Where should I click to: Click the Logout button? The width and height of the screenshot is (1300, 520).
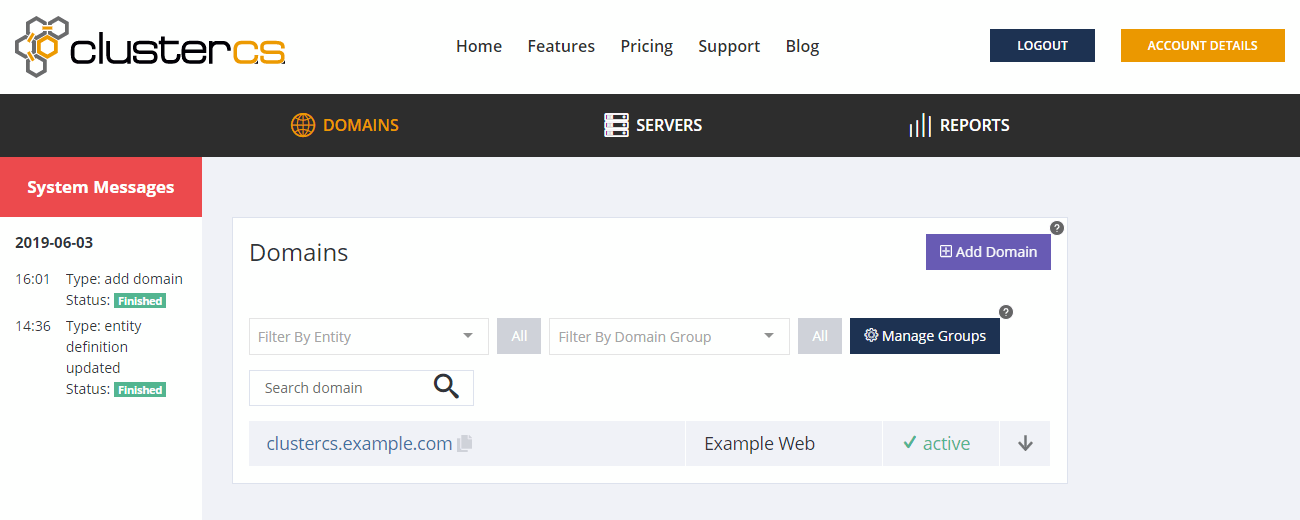point(1042,46)
